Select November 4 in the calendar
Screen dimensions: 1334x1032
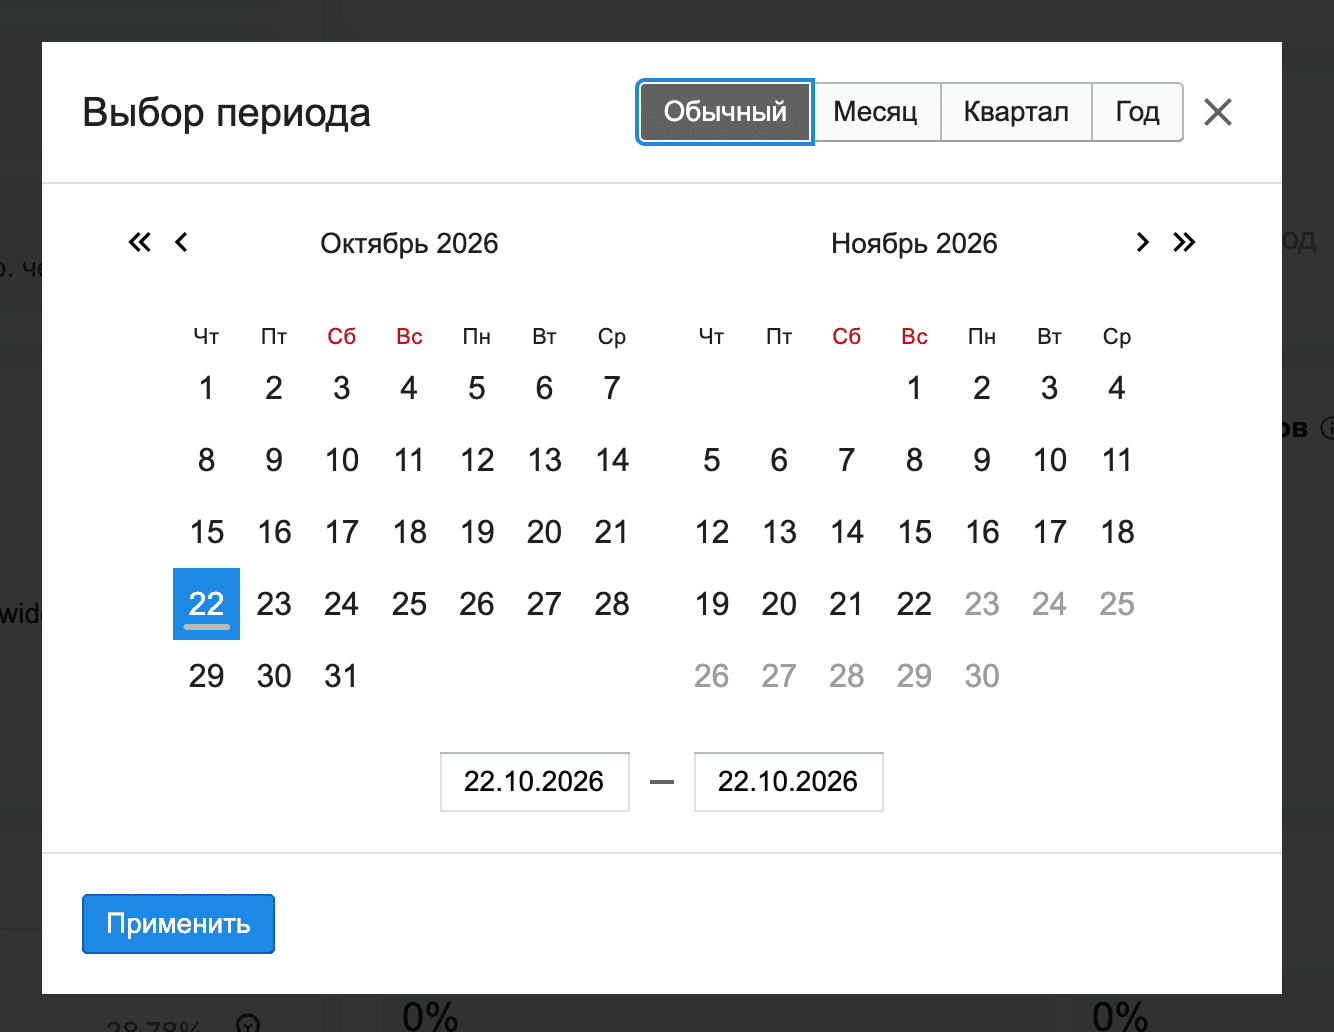pyautogui.click(x=1117, y=388)
